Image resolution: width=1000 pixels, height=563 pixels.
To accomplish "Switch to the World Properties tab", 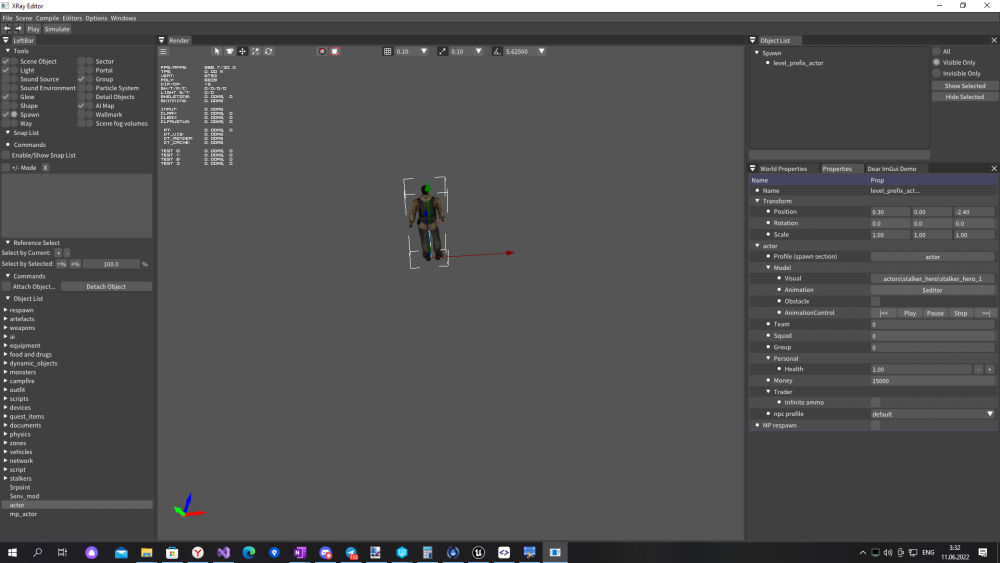I will coord(783,169).
